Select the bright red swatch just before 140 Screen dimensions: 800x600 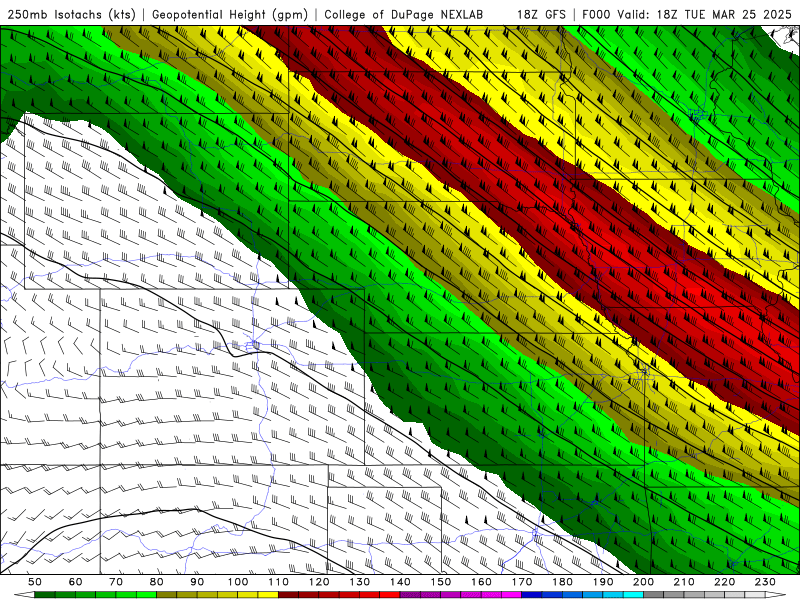390,595
